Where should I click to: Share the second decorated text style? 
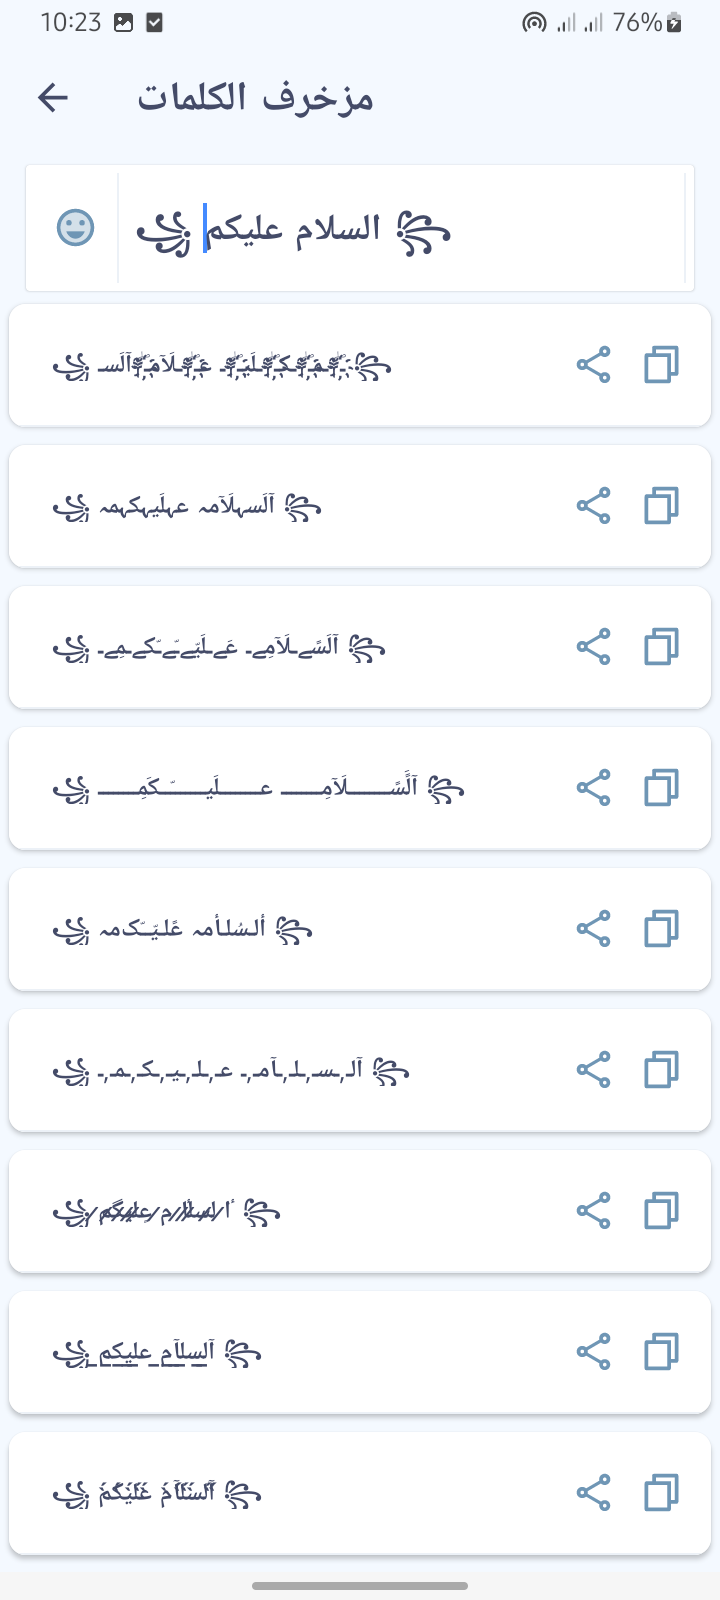(594, 506)
